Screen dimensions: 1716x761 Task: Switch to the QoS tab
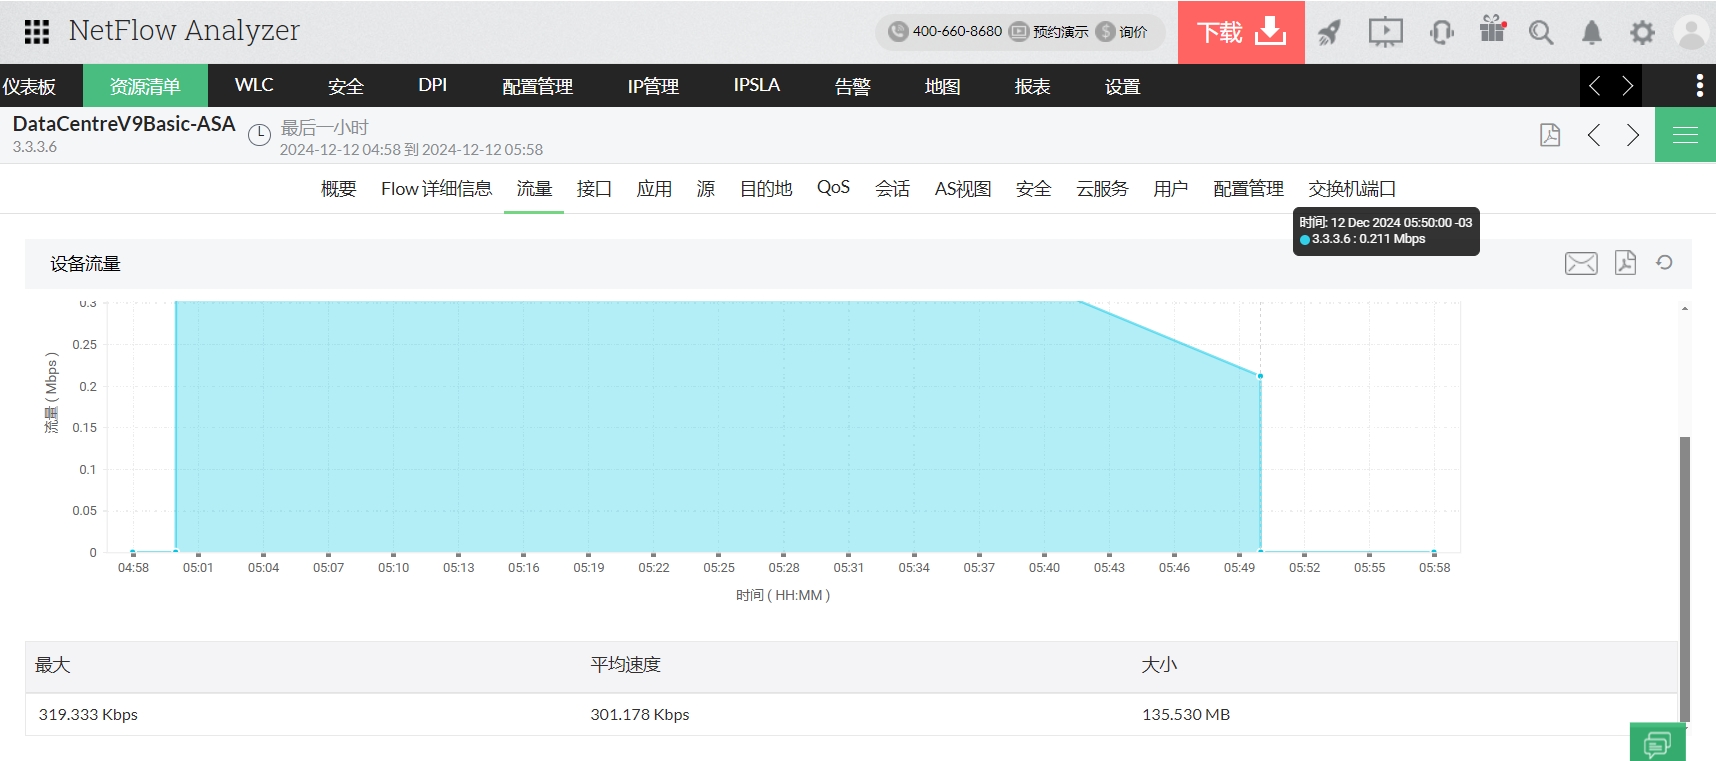(x=833, y=188)
